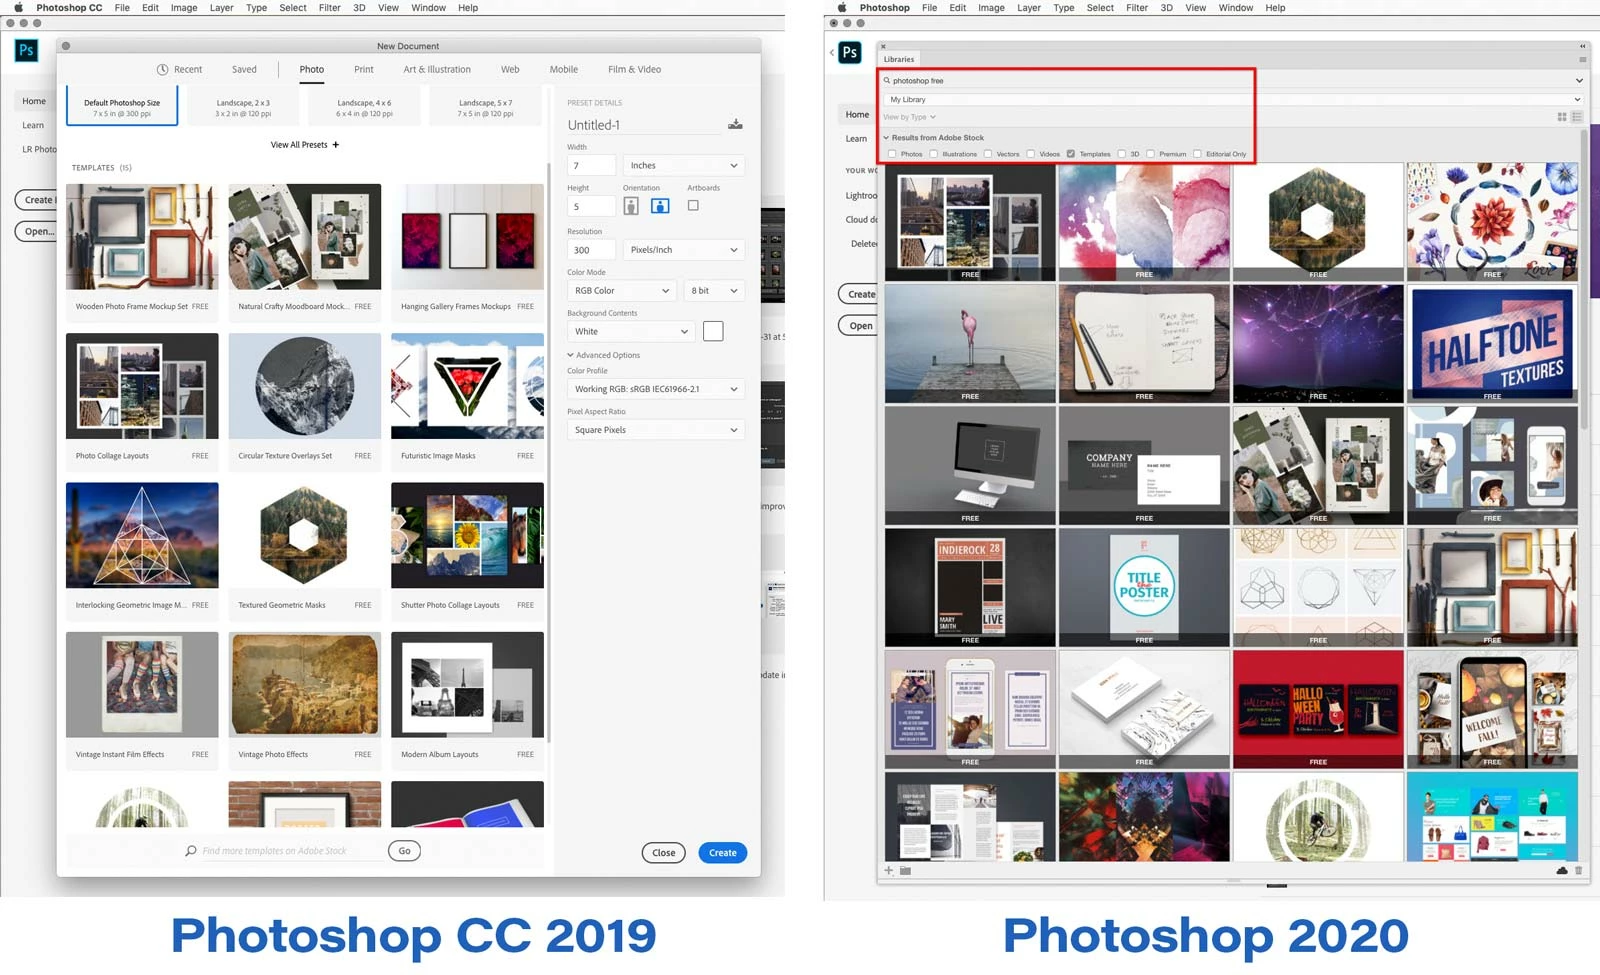The height and width of the screenshot is (975, 1600).
Task: Switch to the Art & Illustration tab
Action: pyautogui.click(x=437, y=70)
